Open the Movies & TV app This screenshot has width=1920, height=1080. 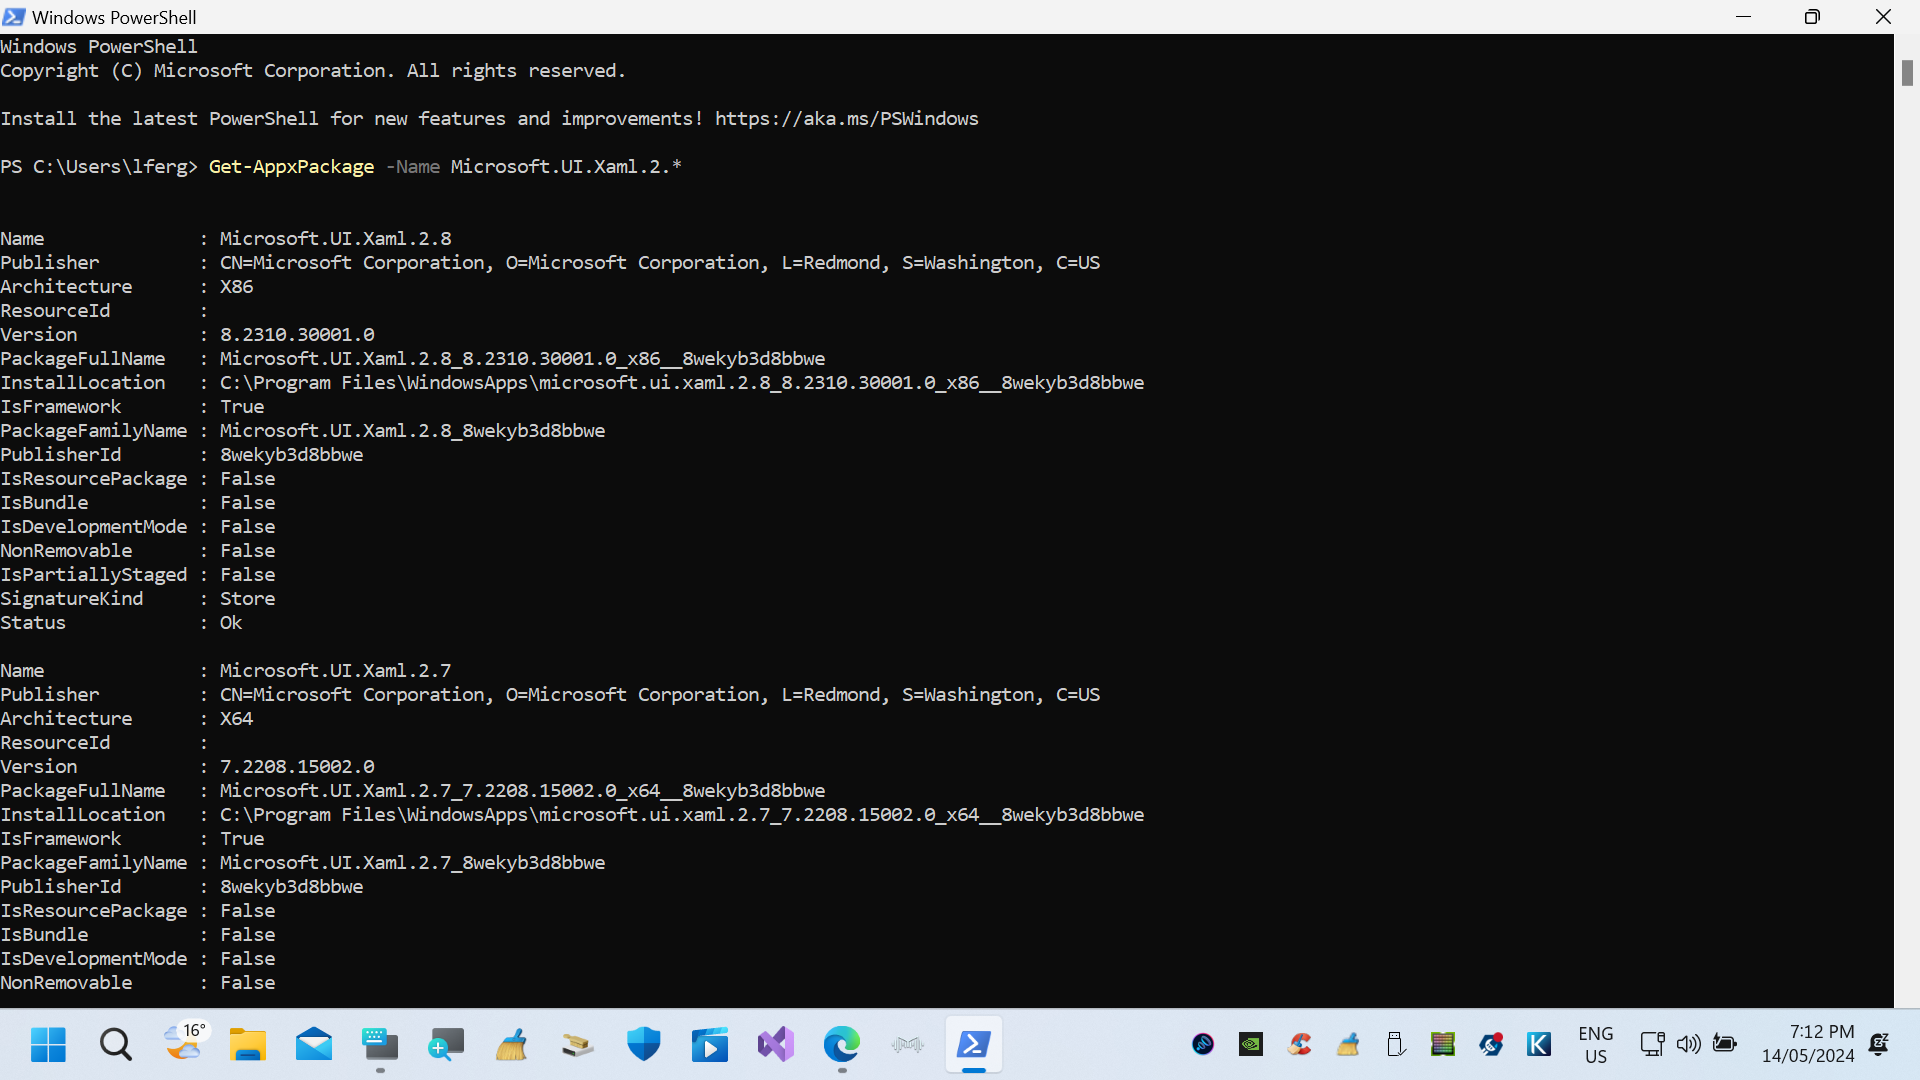point(710,1044)
